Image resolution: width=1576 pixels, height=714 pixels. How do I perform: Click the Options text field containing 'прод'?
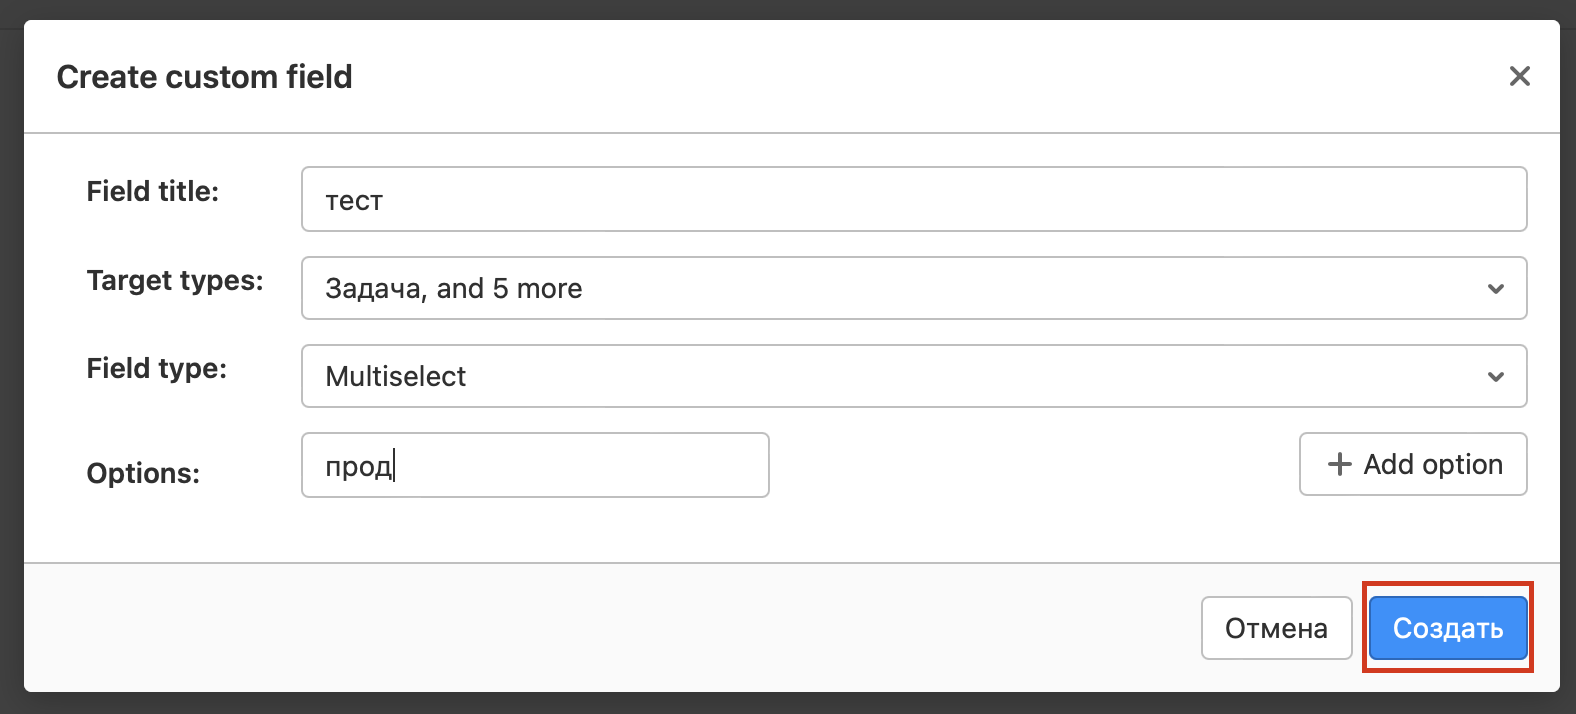pos(535,465)
